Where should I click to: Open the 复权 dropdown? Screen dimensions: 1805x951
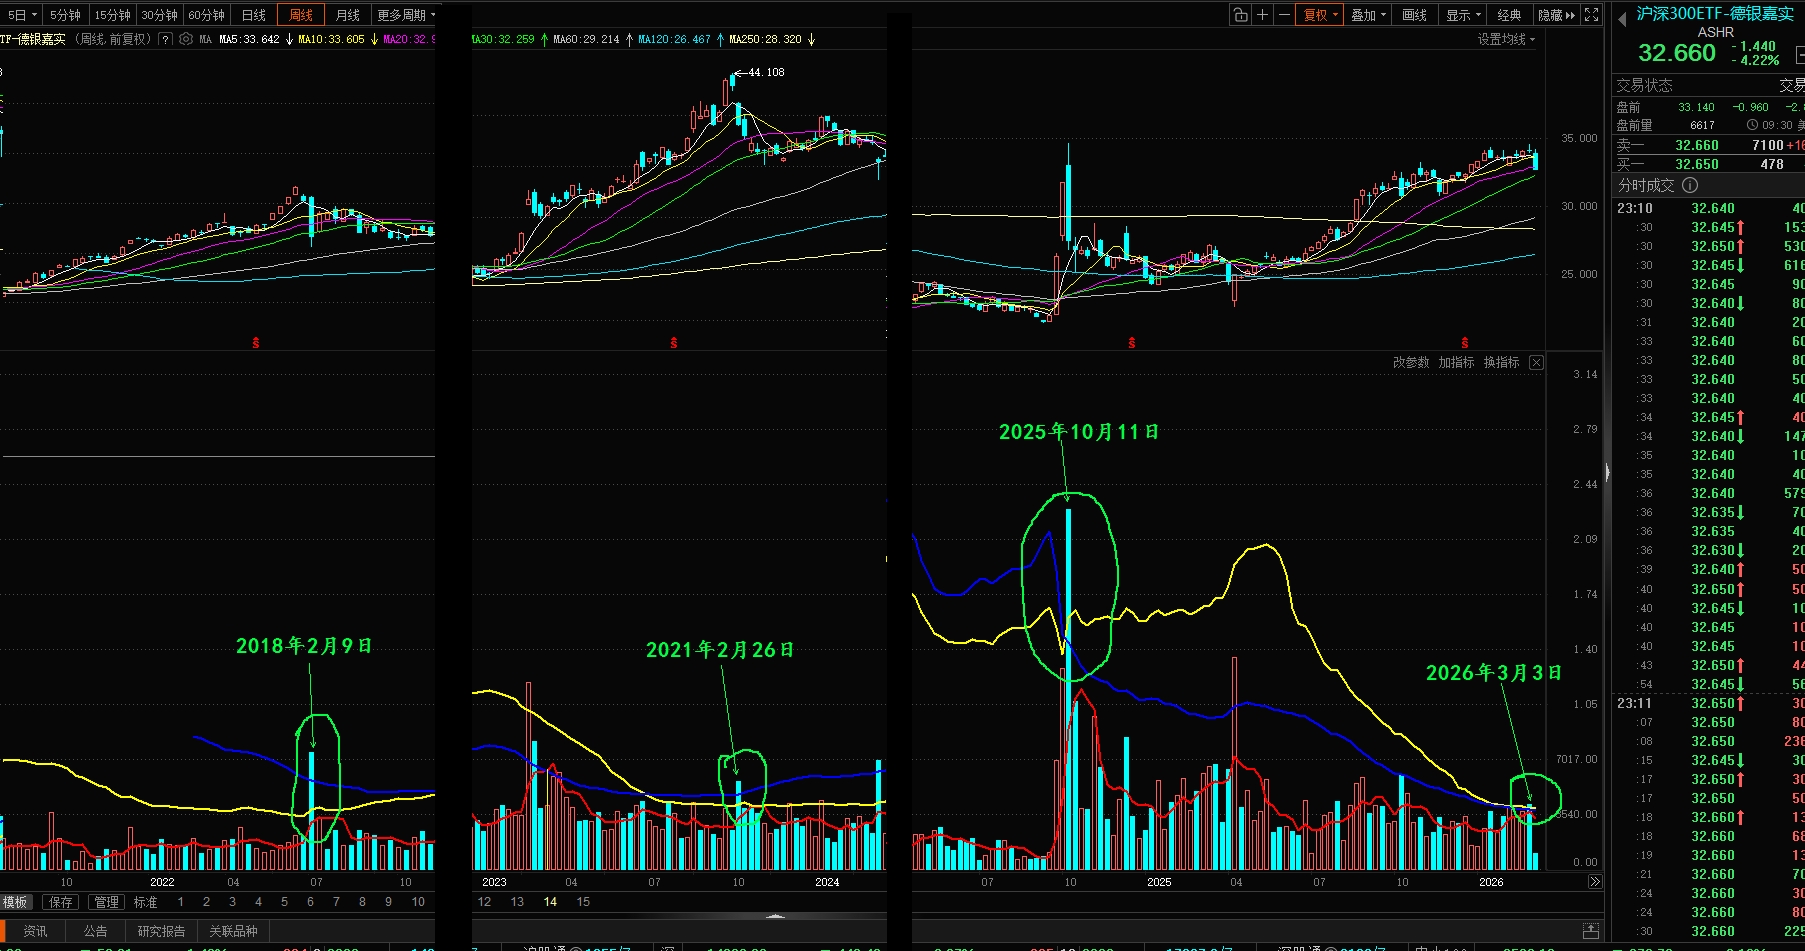(1320, 15)
